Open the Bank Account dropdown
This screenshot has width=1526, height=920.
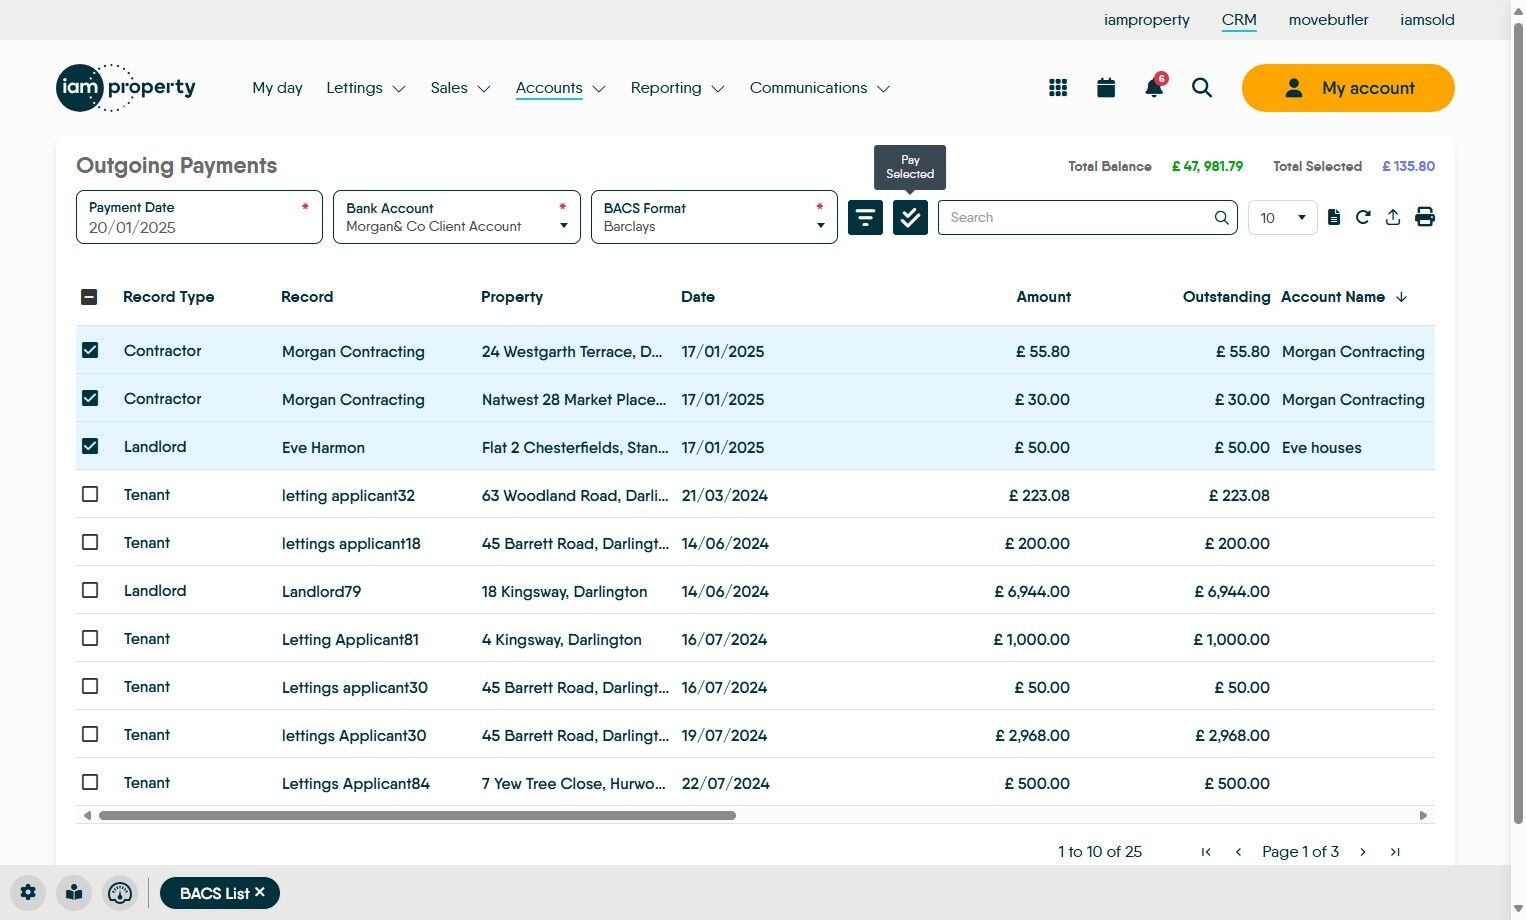click(x=456, y=217)
